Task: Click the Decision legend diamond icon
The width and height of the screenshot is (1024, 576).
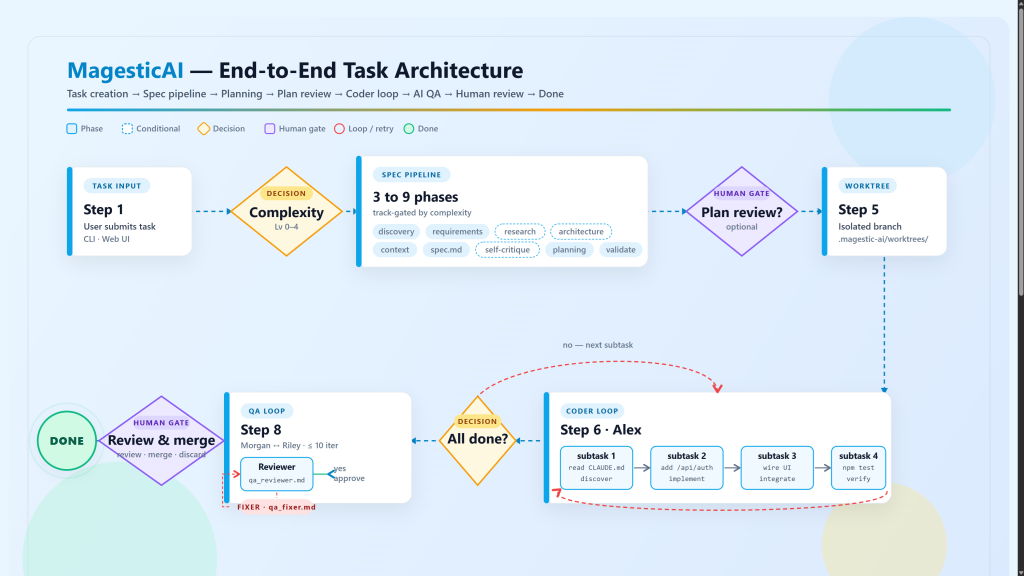Action: [x=204, y=129]
